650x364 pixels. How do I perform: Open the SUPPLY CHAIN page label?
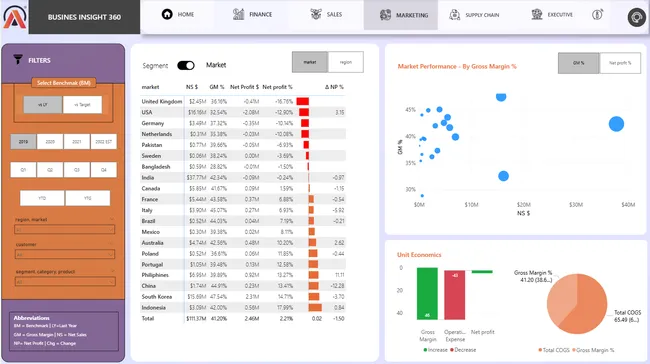click(482, 15)
